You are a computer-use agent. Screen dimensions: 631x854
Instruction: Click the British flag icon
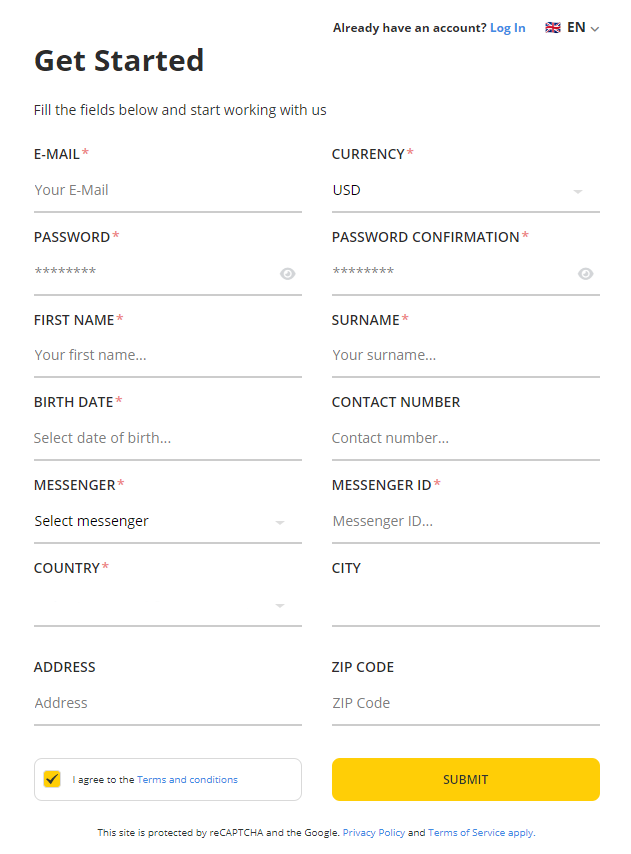pos(553,28)
